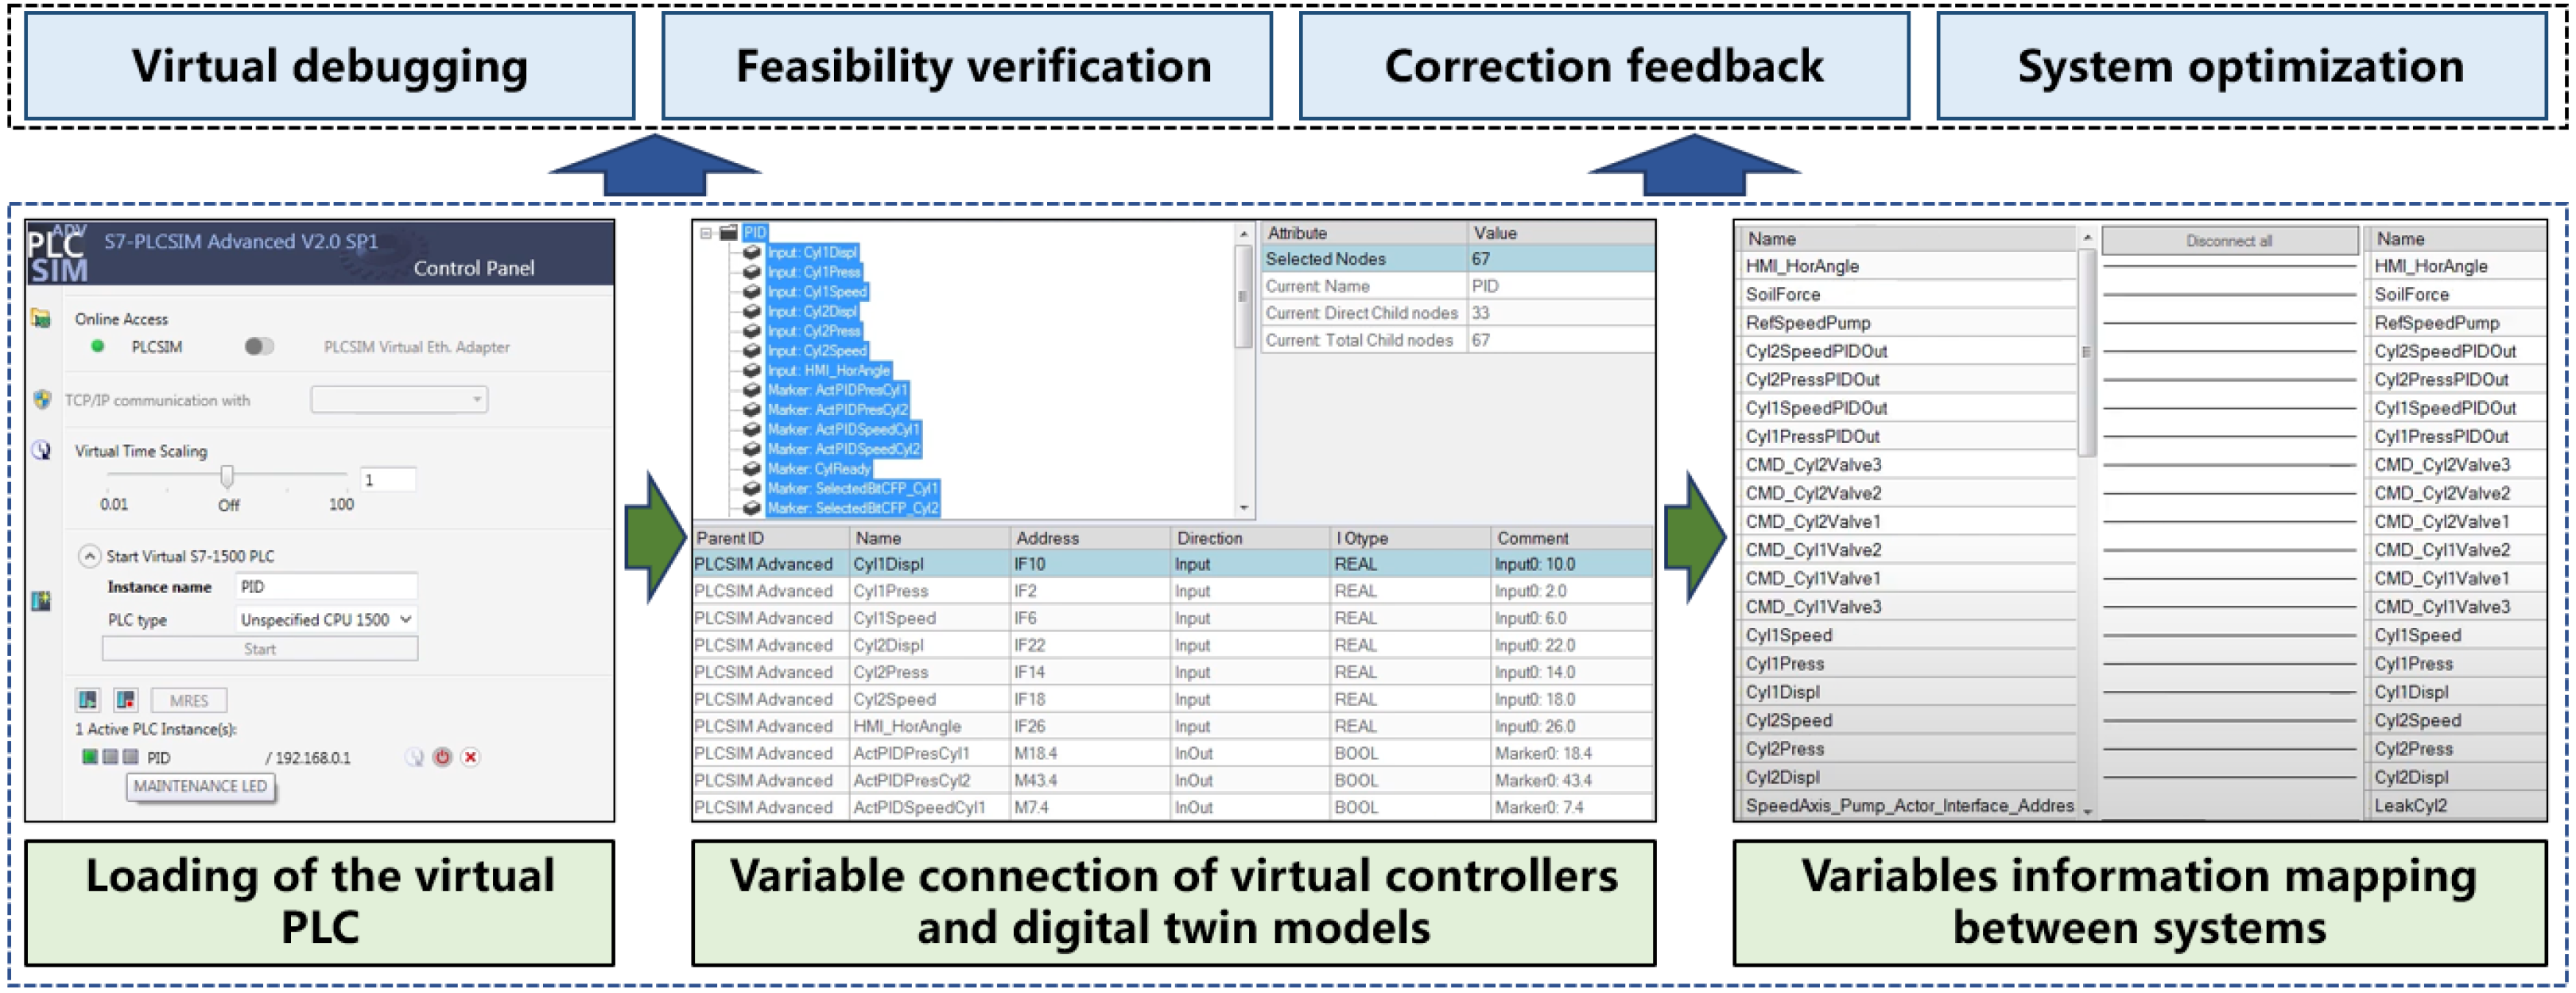Click the virtual SIMATIC memory card folder icon
This screenshot has height=993, width=2576.
point(41,319)
